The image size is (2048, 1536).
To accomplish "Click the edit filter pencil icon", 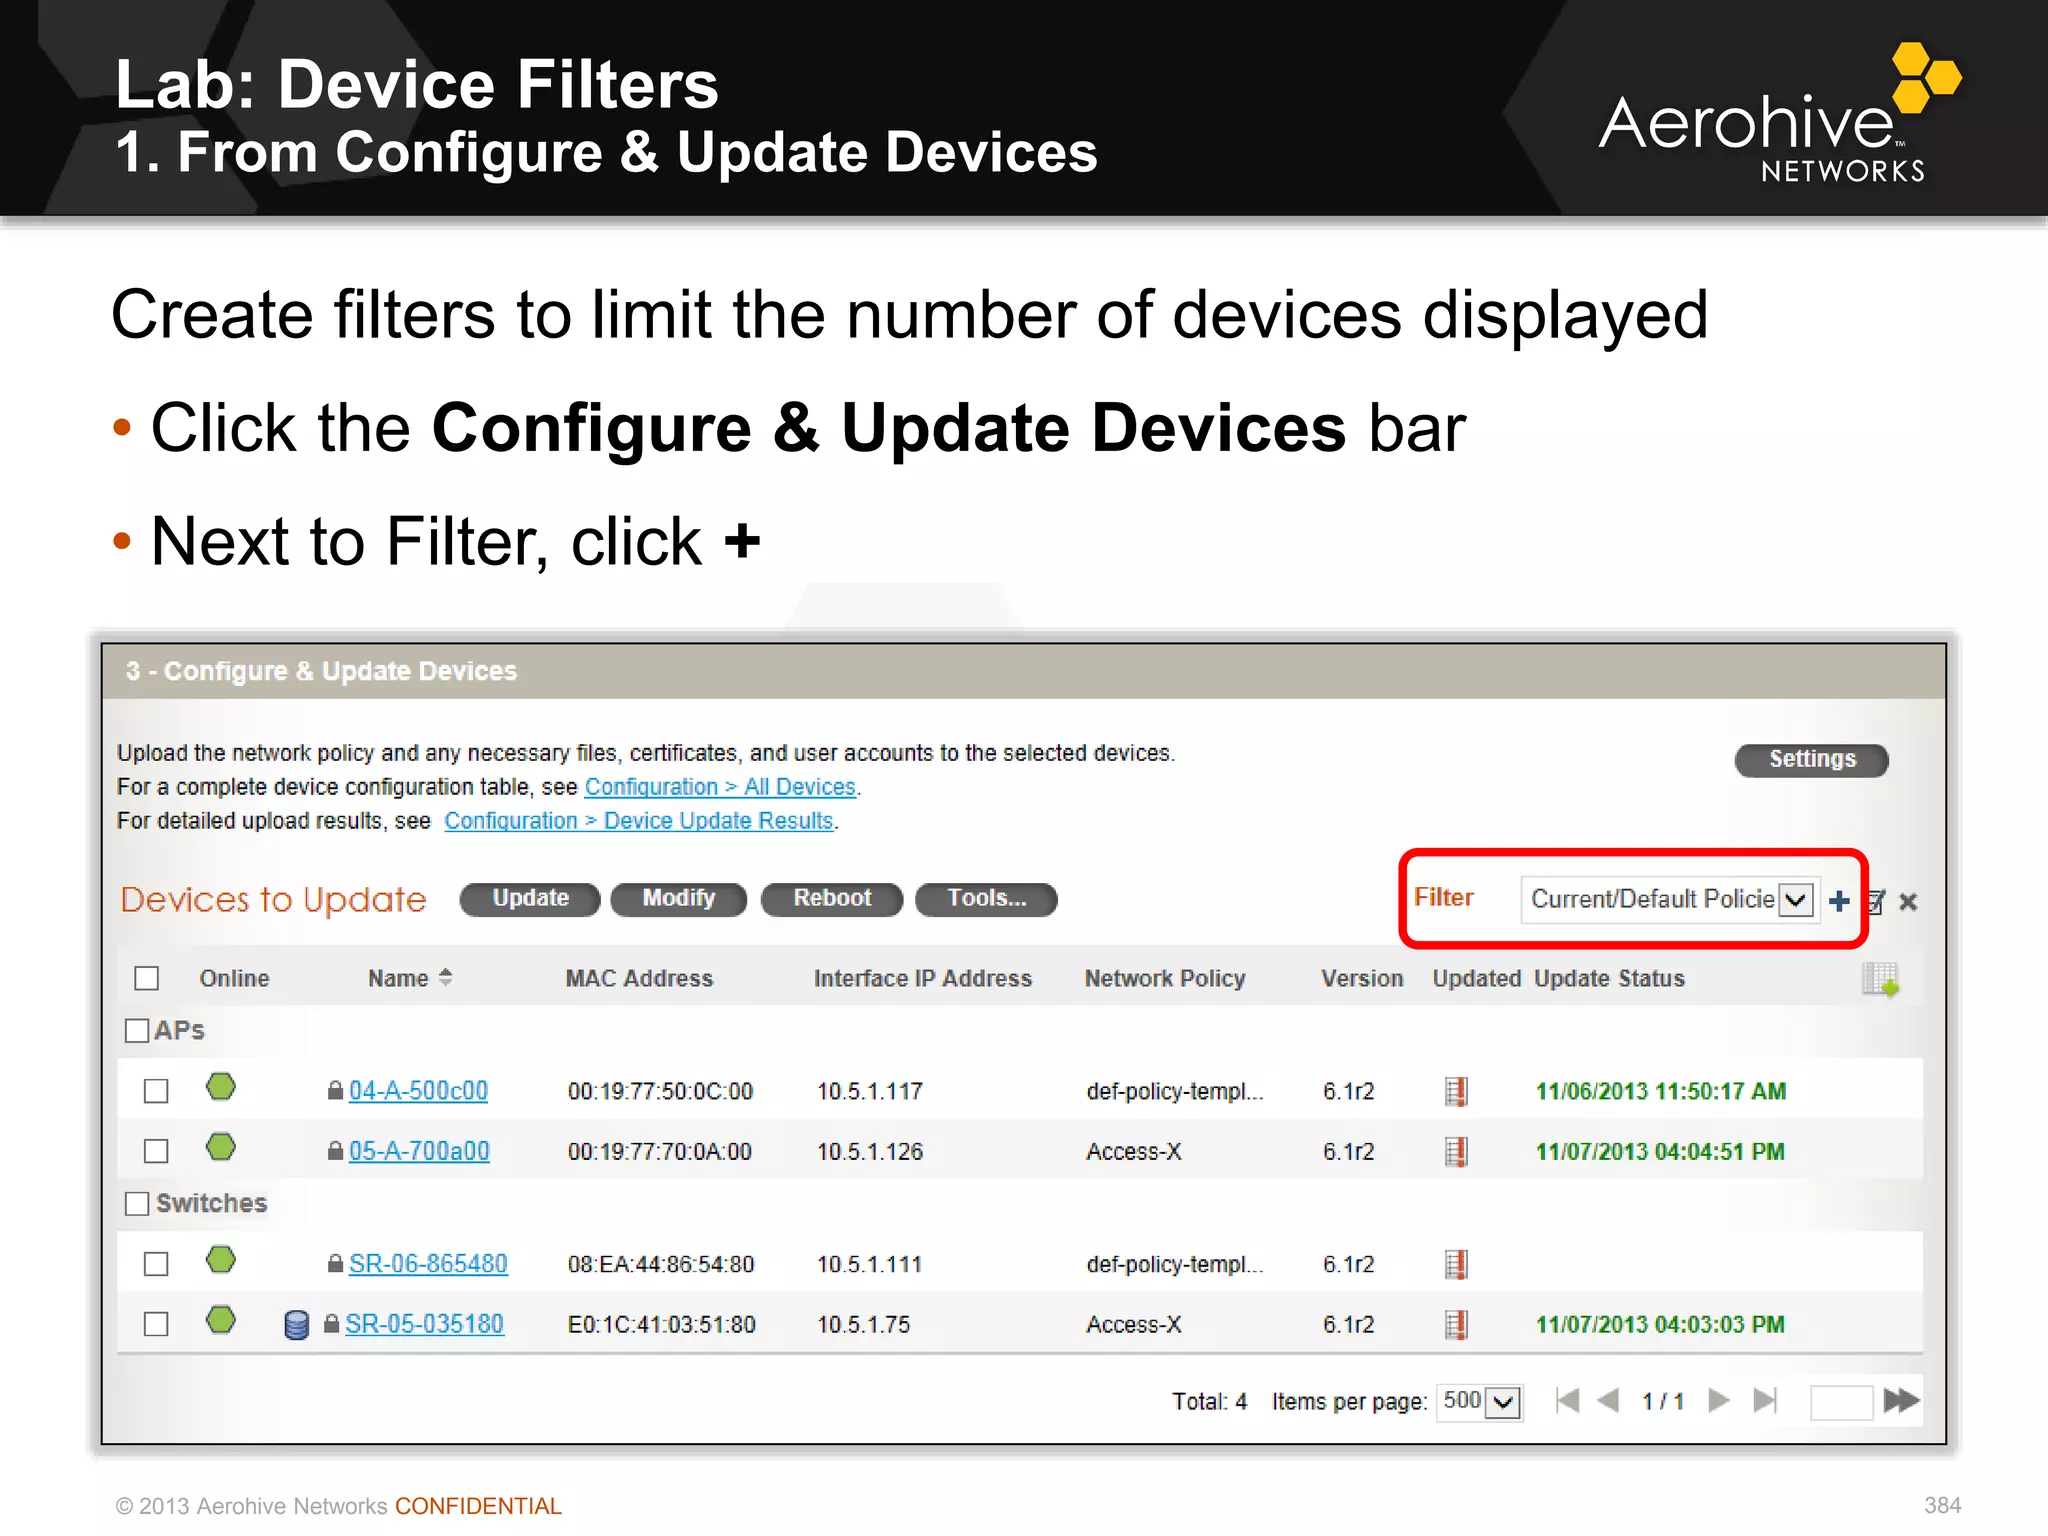I will click(1876, 902).
